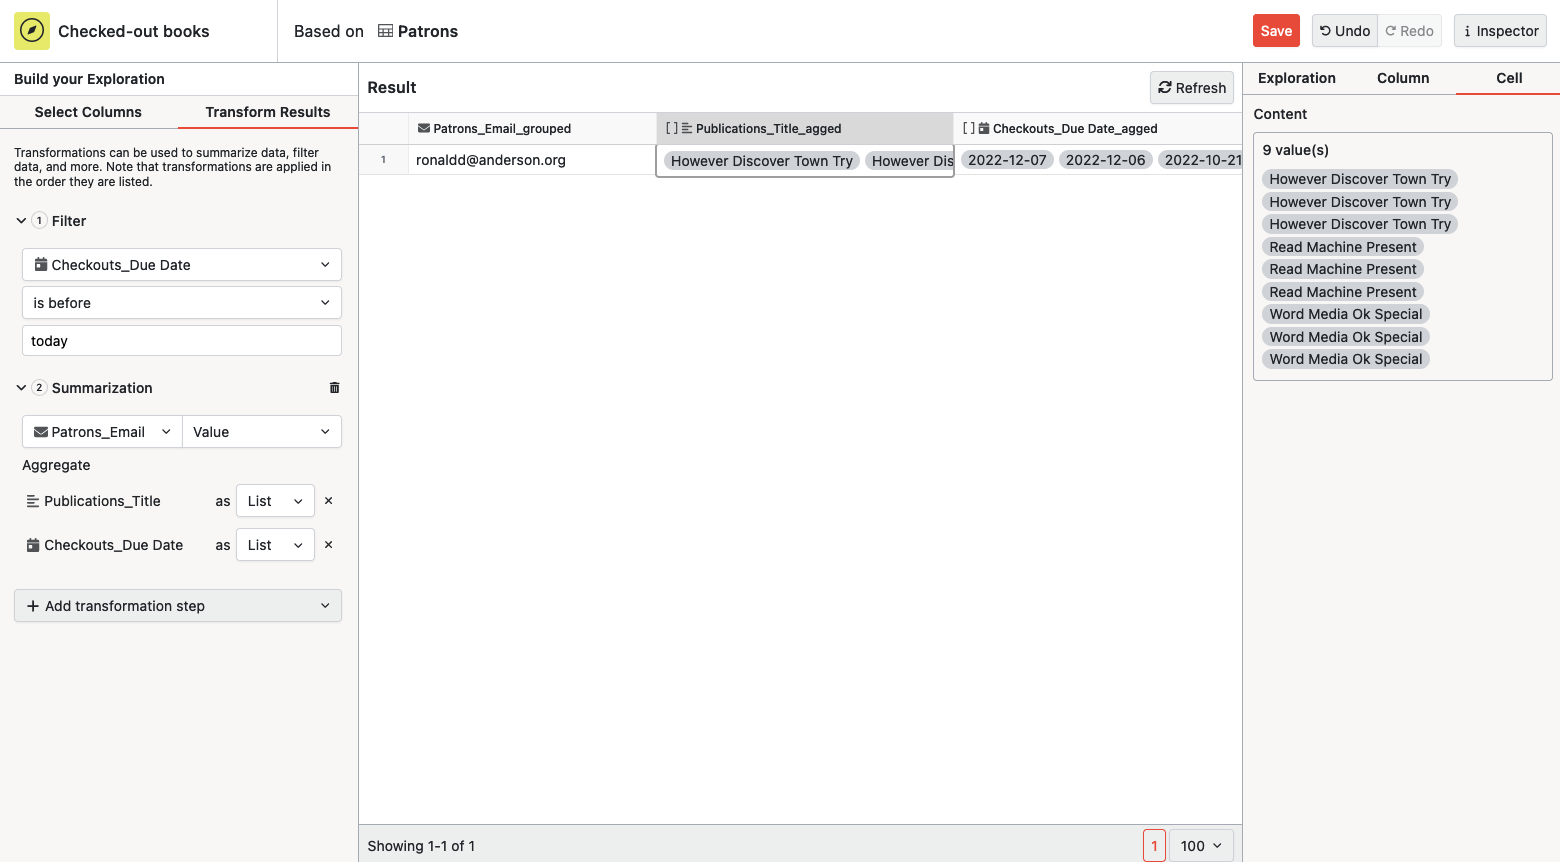Click the first 'Word Media Ok Special' value in inspector
Image resolution: width=1560 pixels, height=862 pixels.
1346,314
